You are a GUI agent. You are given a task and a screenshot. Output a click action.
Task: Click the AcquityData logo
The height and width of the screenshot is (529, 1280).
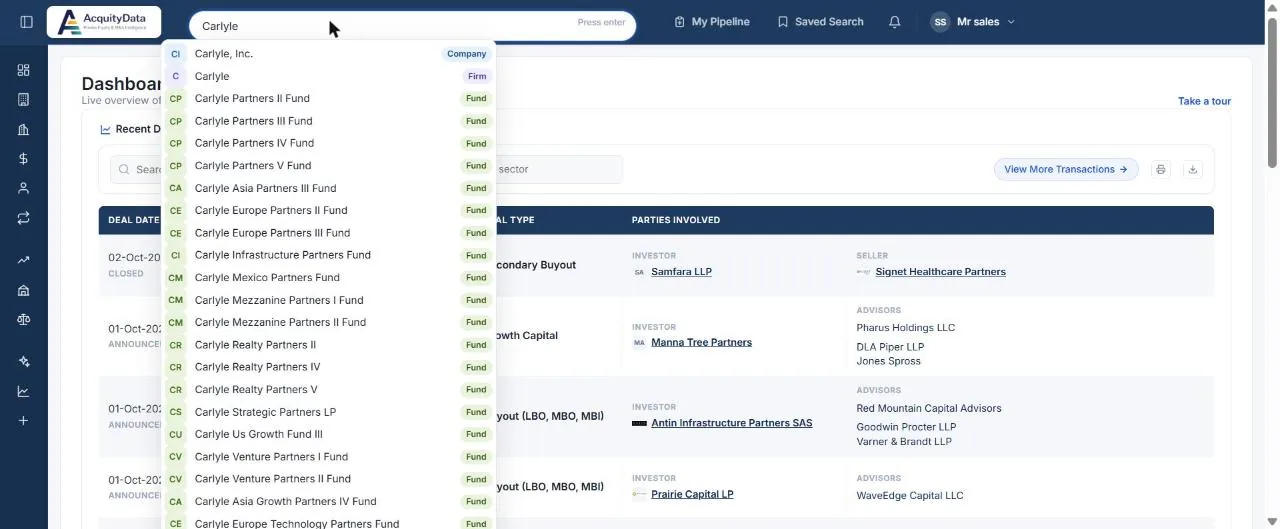point(103,22)
